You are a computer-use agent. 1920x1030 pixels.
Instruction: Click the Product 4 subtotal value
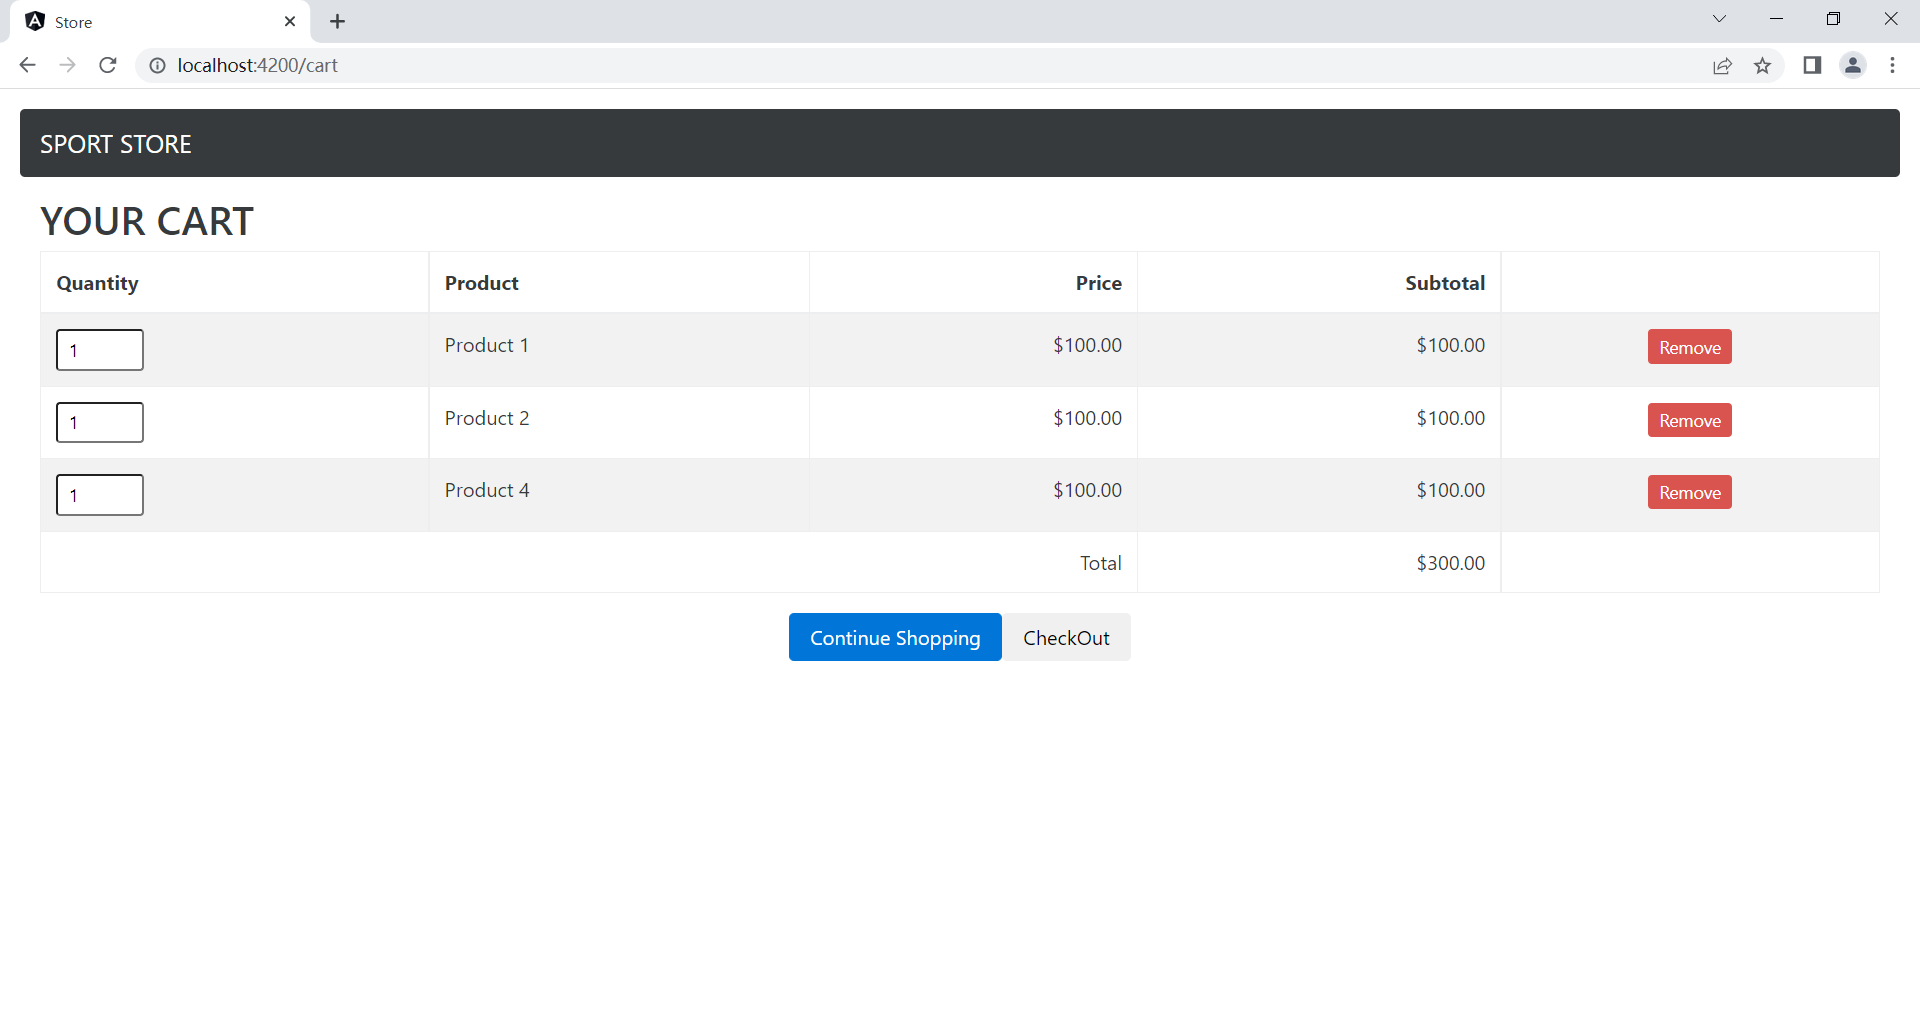(x=1450, y=490)
